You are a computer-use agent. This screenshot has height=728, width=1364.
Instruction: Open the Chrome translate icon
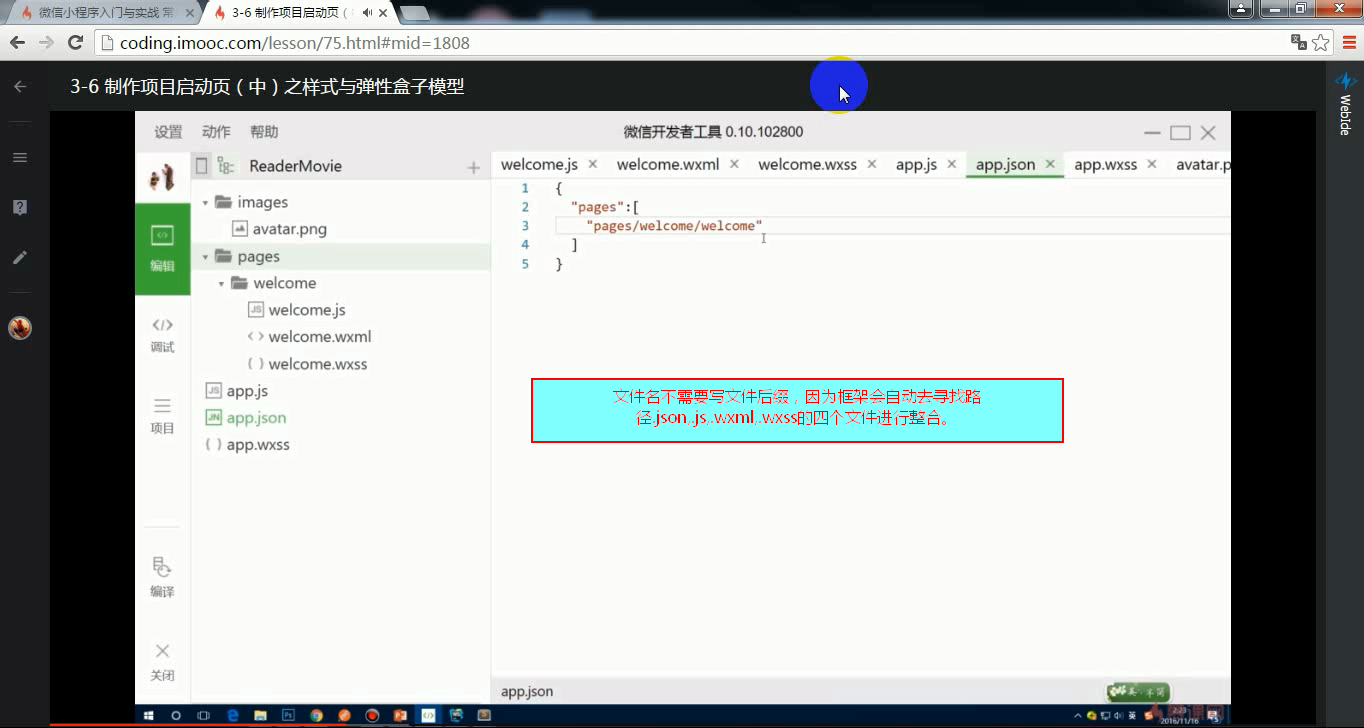[1299, 42]
